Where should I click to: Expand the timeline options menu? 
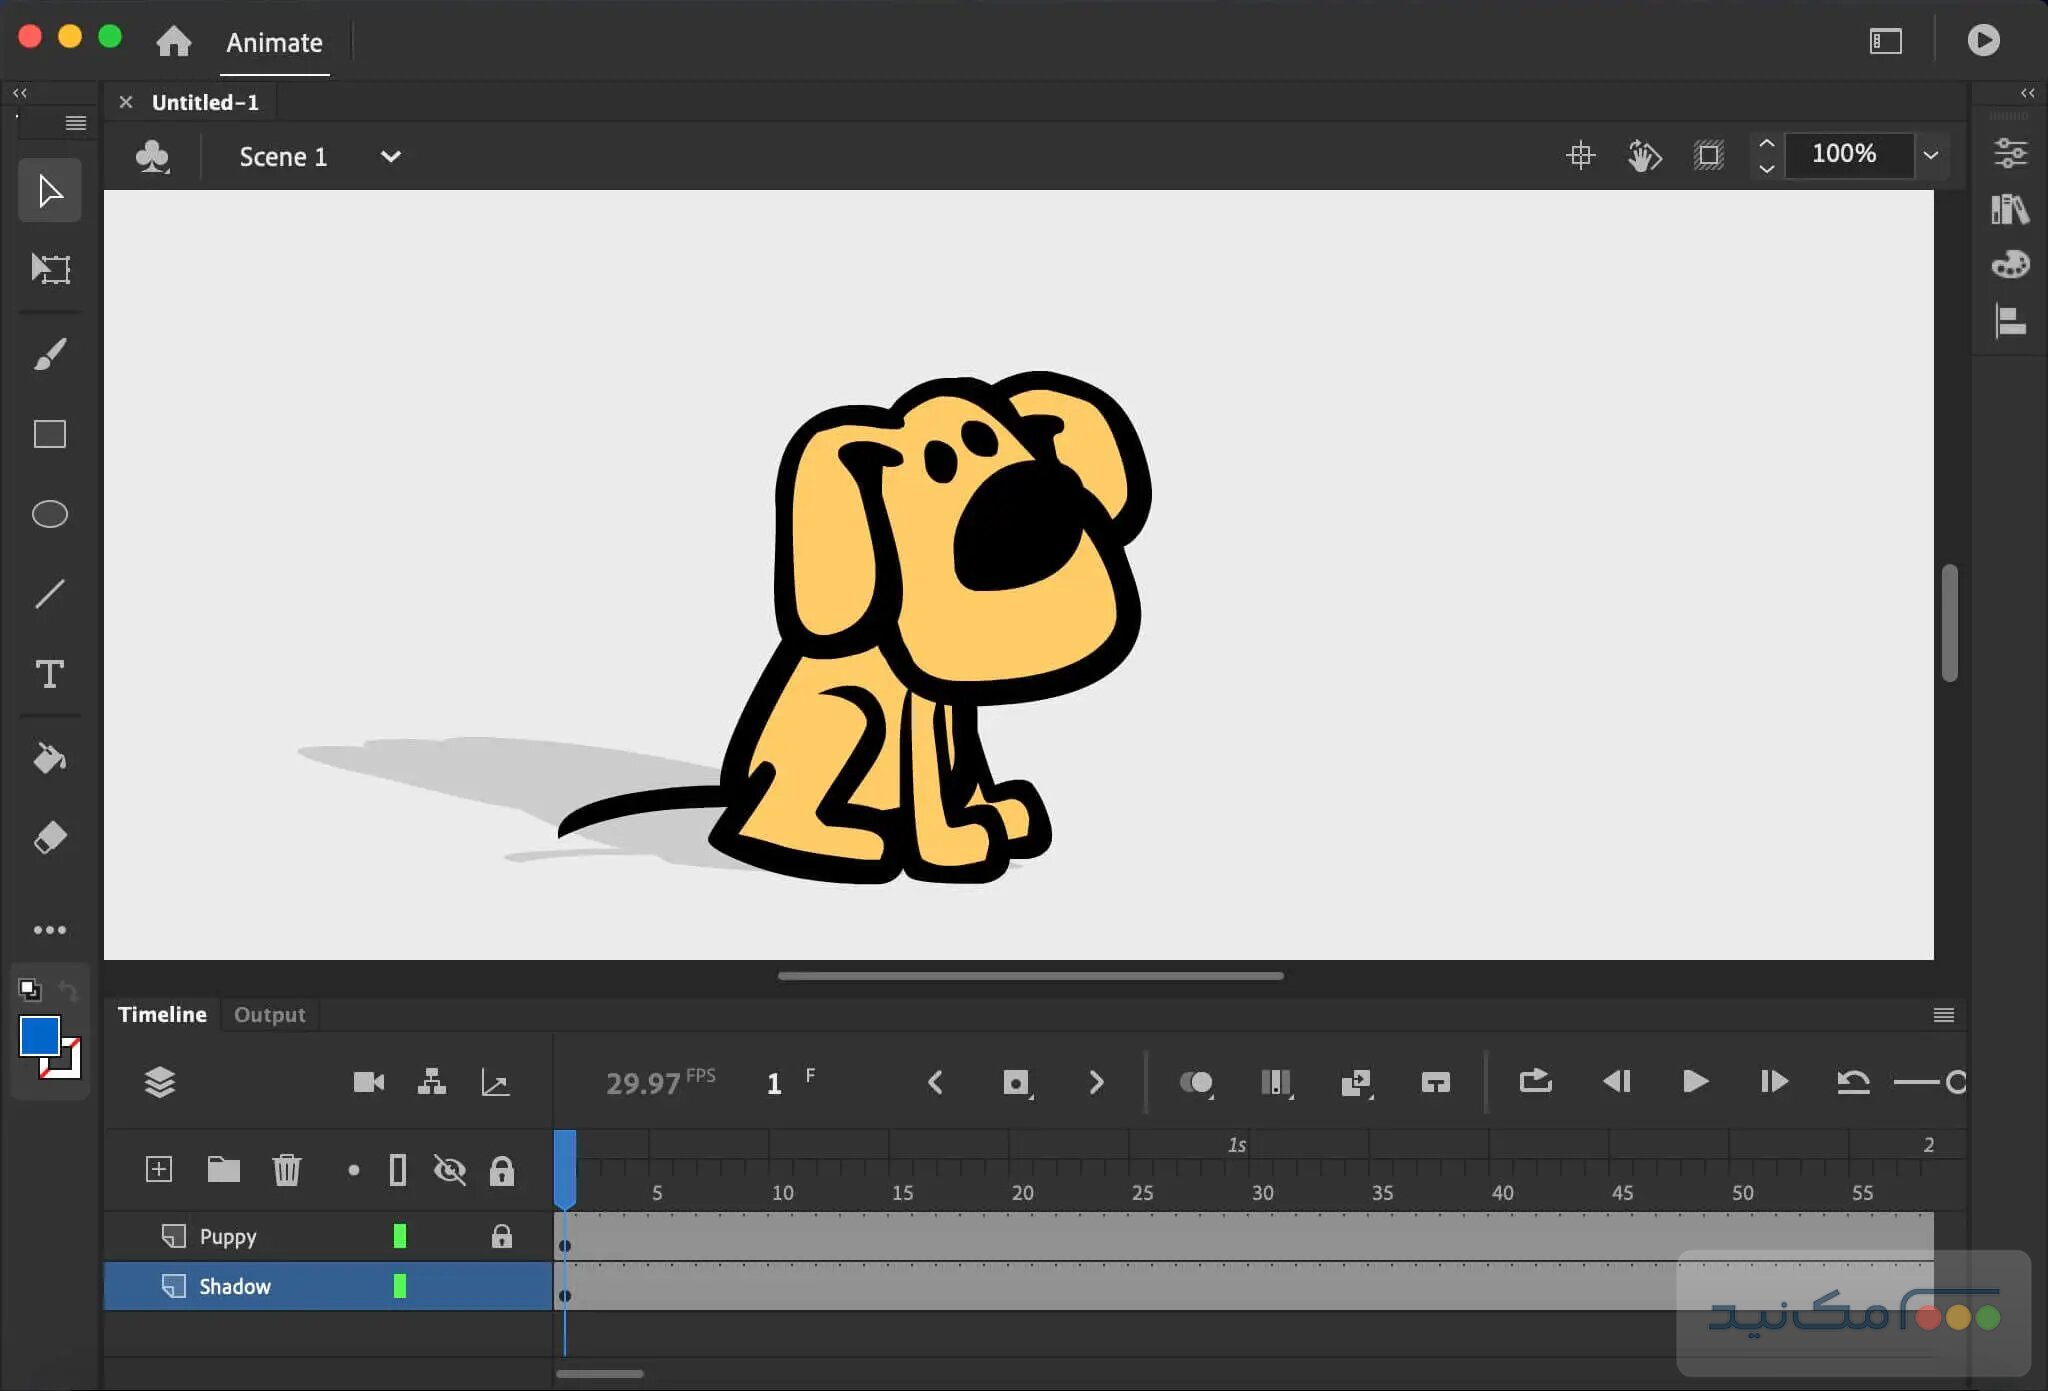pos(1944,1015)
